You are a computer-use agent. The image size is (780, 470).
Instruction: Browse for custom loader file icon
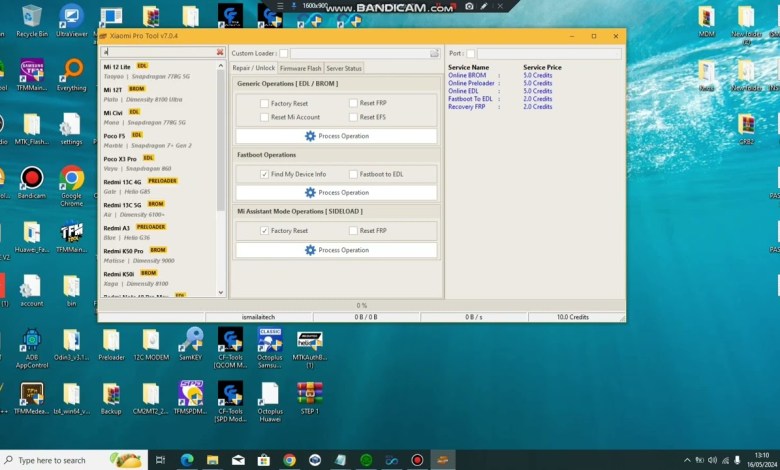coord(434,53)
